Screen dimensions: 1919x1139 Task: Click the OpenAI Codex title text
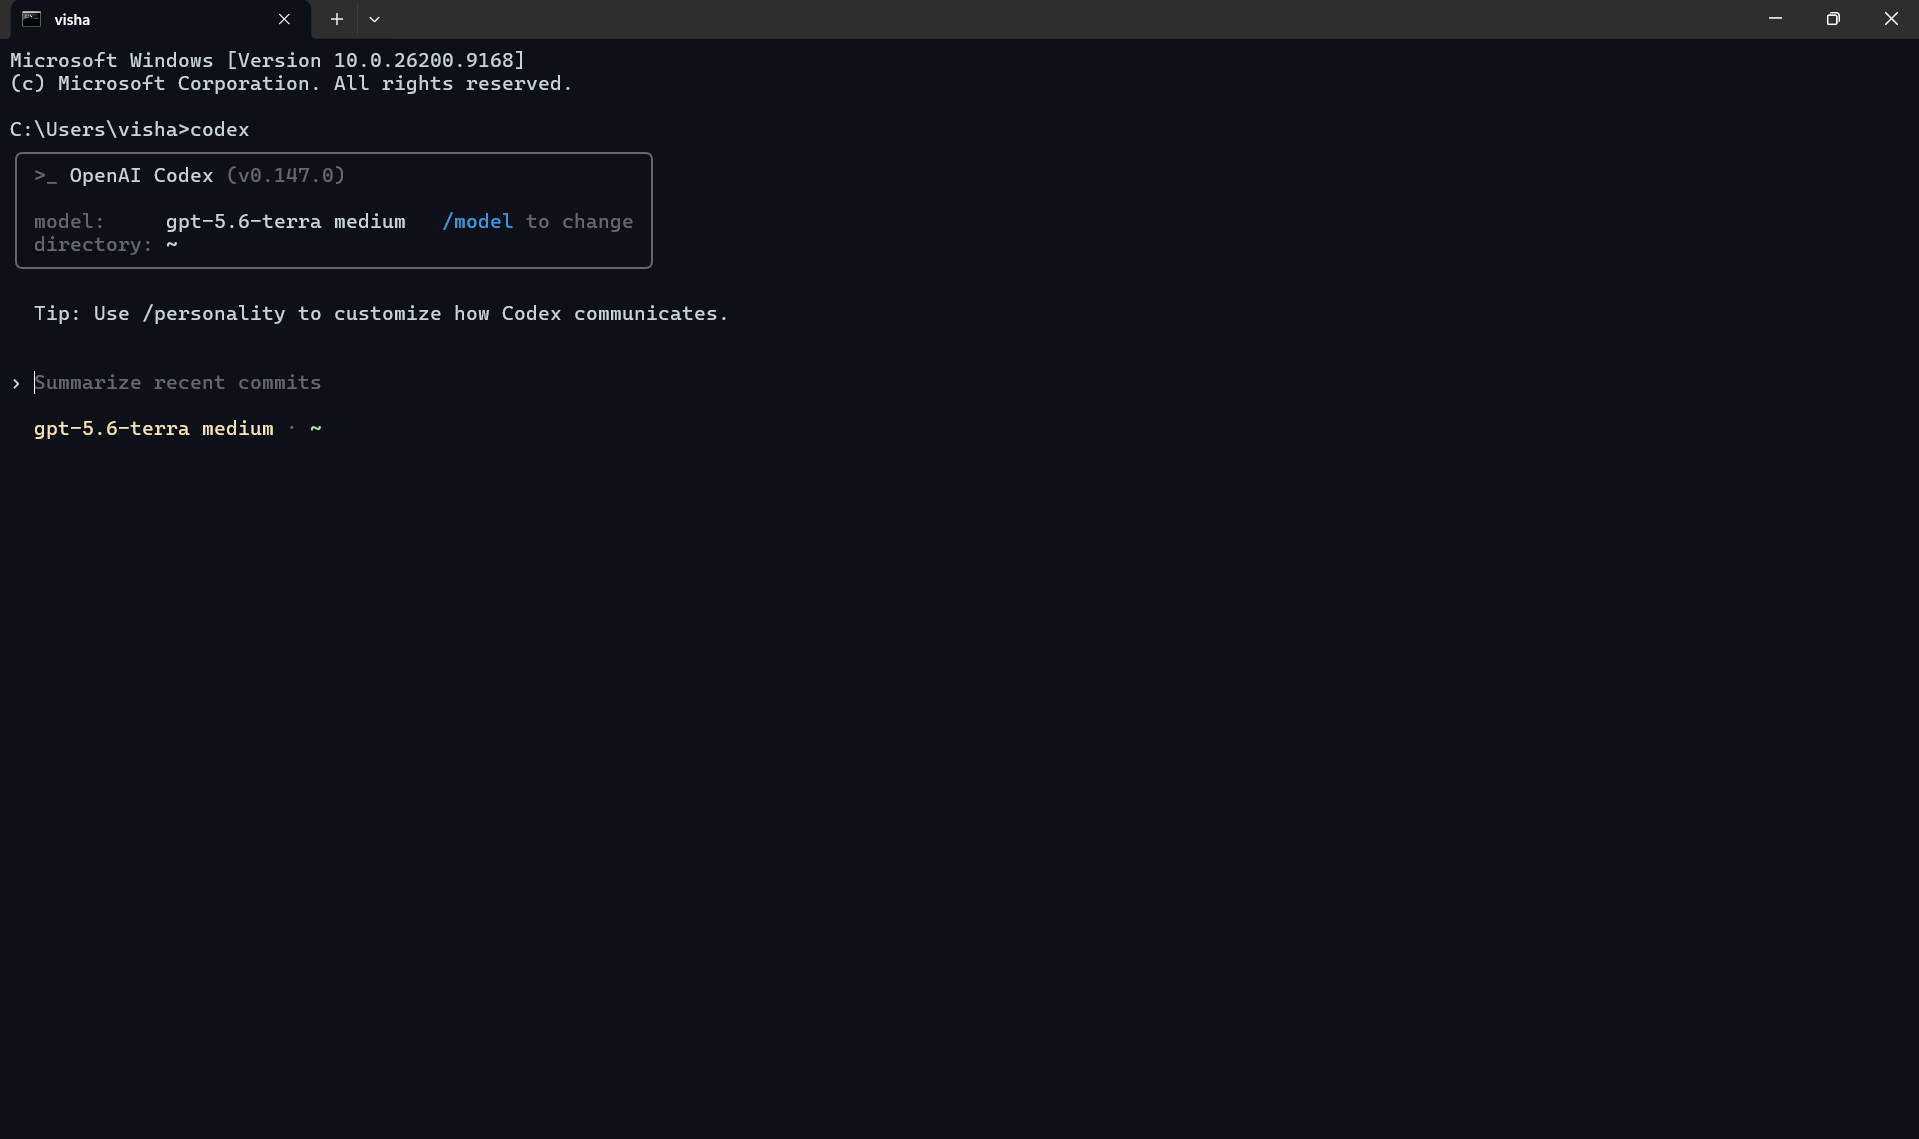141,175
